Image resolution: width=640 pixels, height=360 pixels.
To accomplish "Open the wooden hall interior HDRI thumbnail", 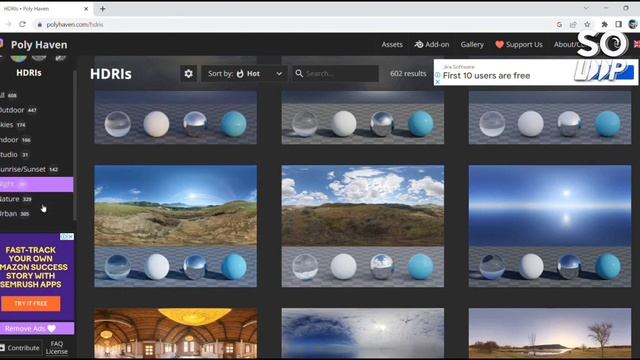I will 176,333.
